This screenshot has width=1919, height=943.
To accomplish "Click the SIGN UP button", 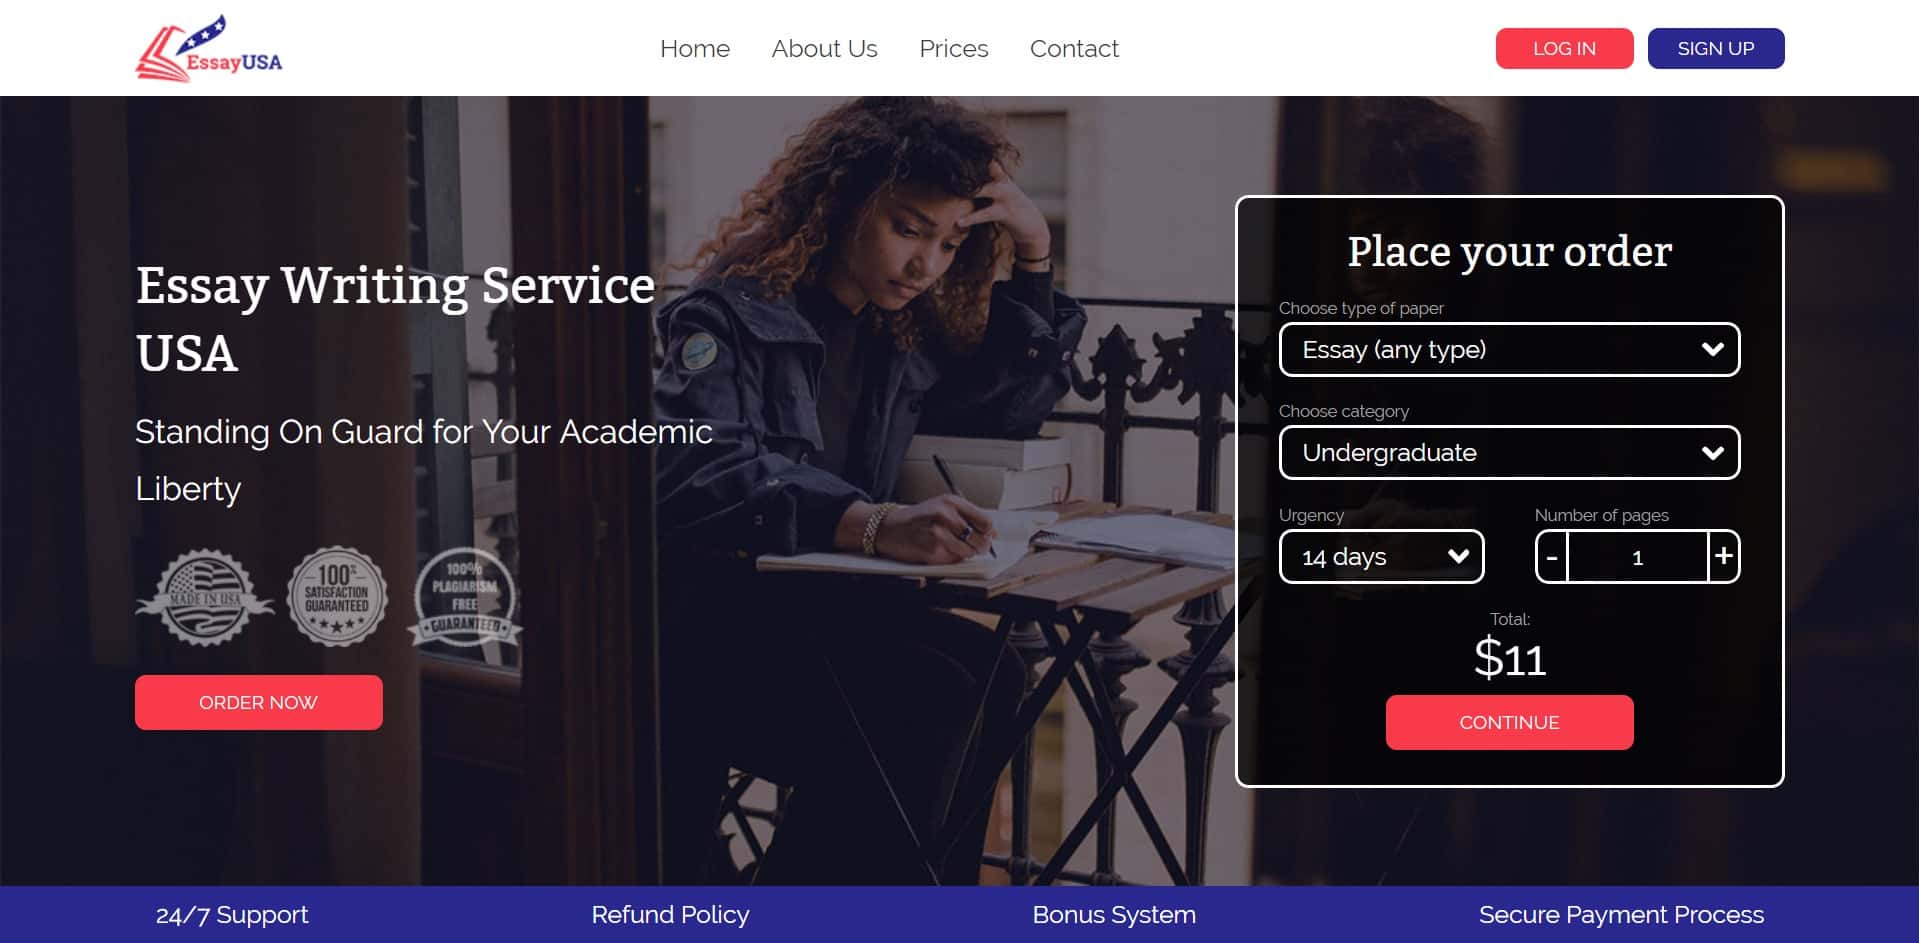I will pyautogui.click(x=1716, y=48).
